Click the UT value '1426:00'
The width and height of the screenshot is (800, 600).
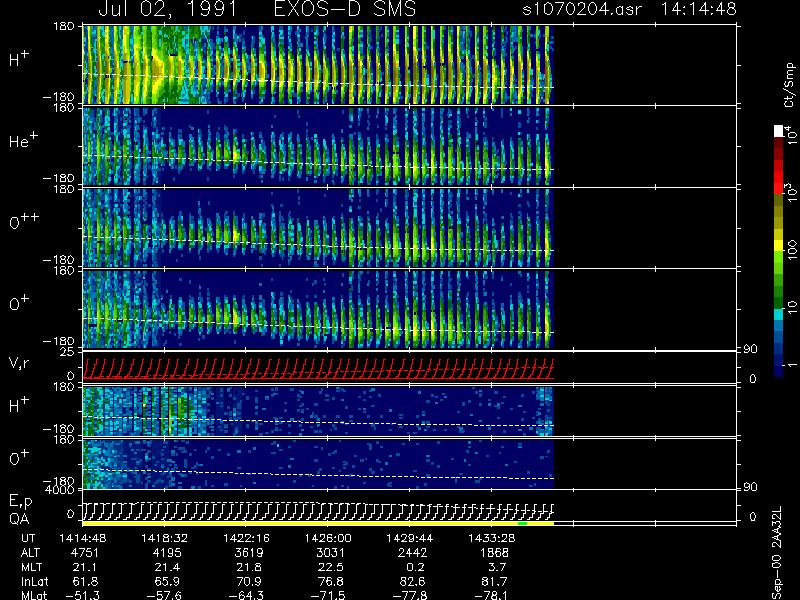coord(328,538)
